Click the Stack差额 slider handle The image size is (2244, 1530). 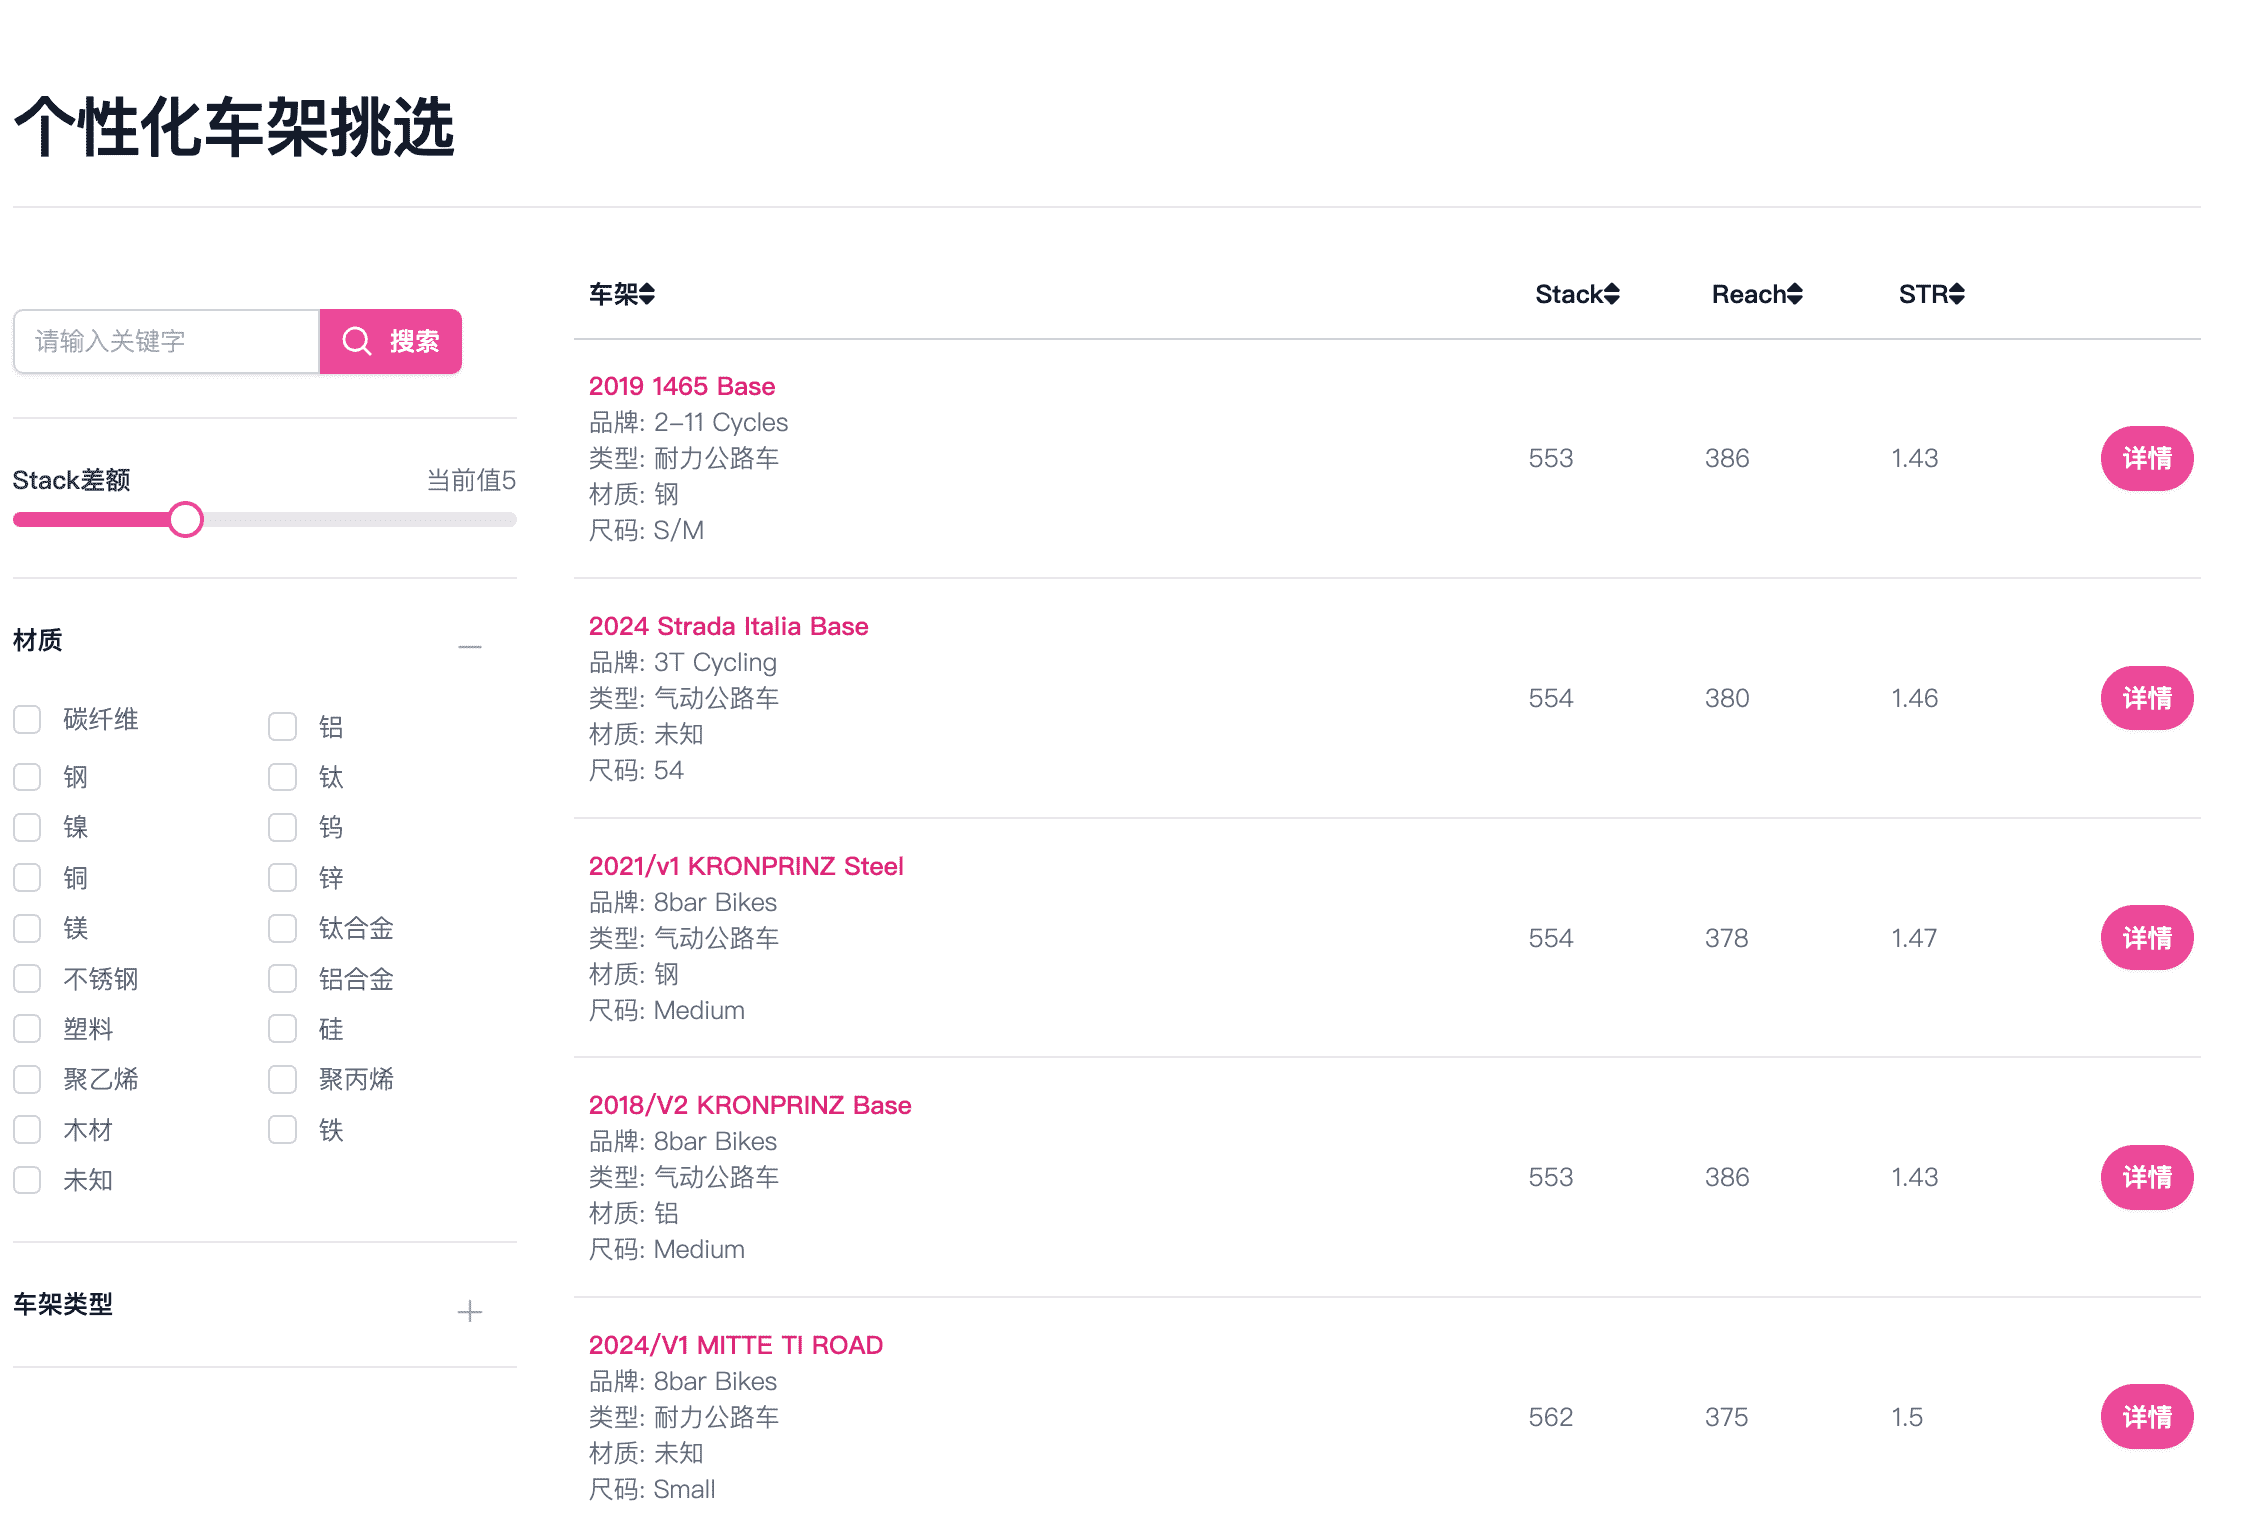coord(186,520)
